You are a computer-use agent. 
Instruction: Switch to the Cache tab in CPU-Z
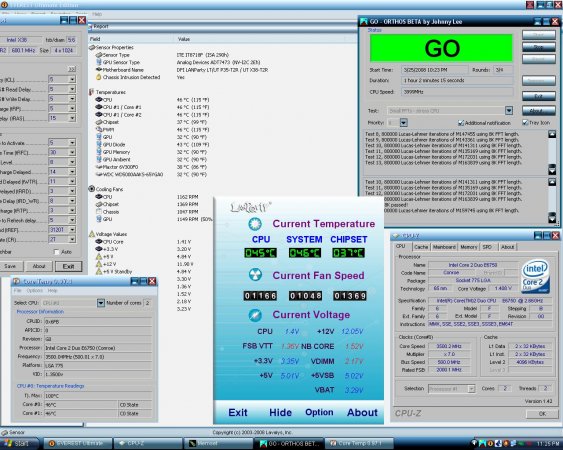421,247
